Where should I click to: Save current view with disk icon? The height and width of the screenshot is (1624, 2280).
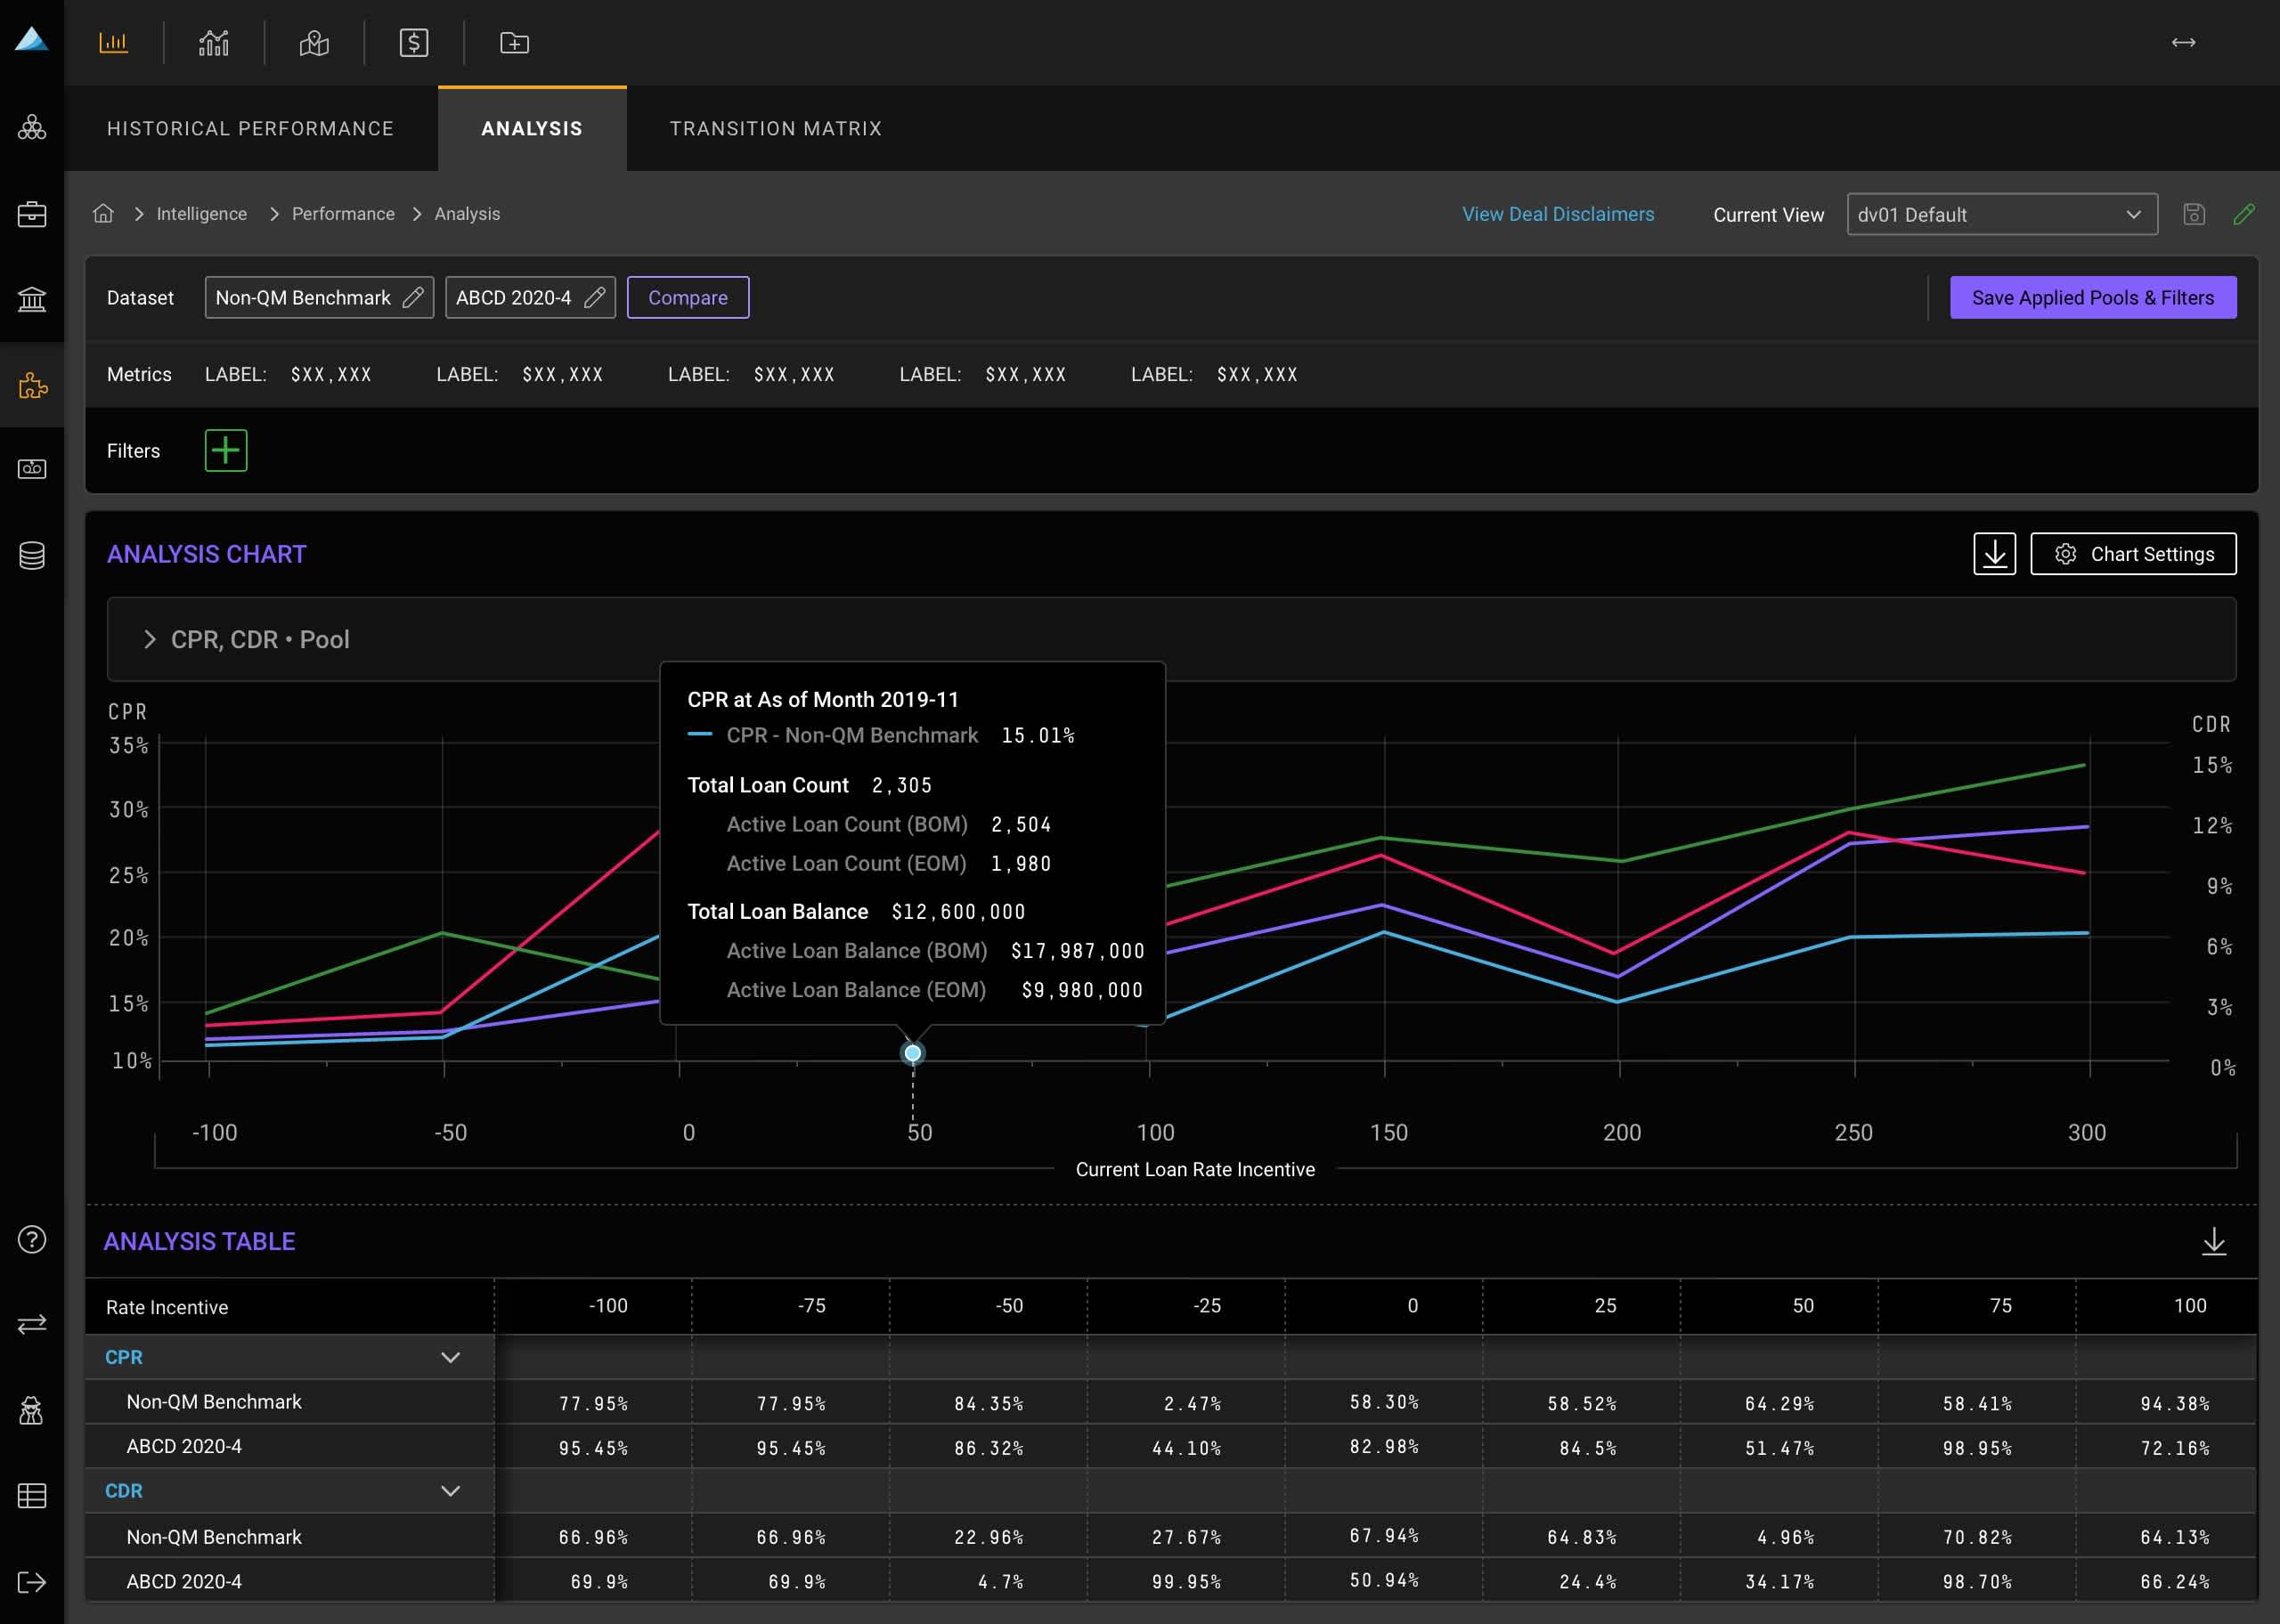pos(2194,214)
